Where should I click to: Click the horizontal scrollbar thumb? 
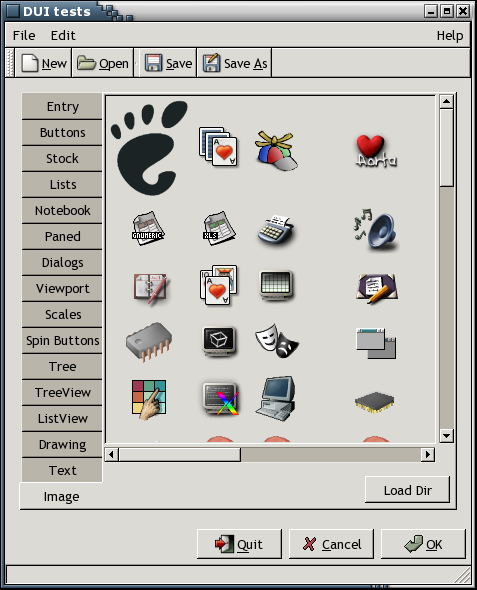coord(180,455)
